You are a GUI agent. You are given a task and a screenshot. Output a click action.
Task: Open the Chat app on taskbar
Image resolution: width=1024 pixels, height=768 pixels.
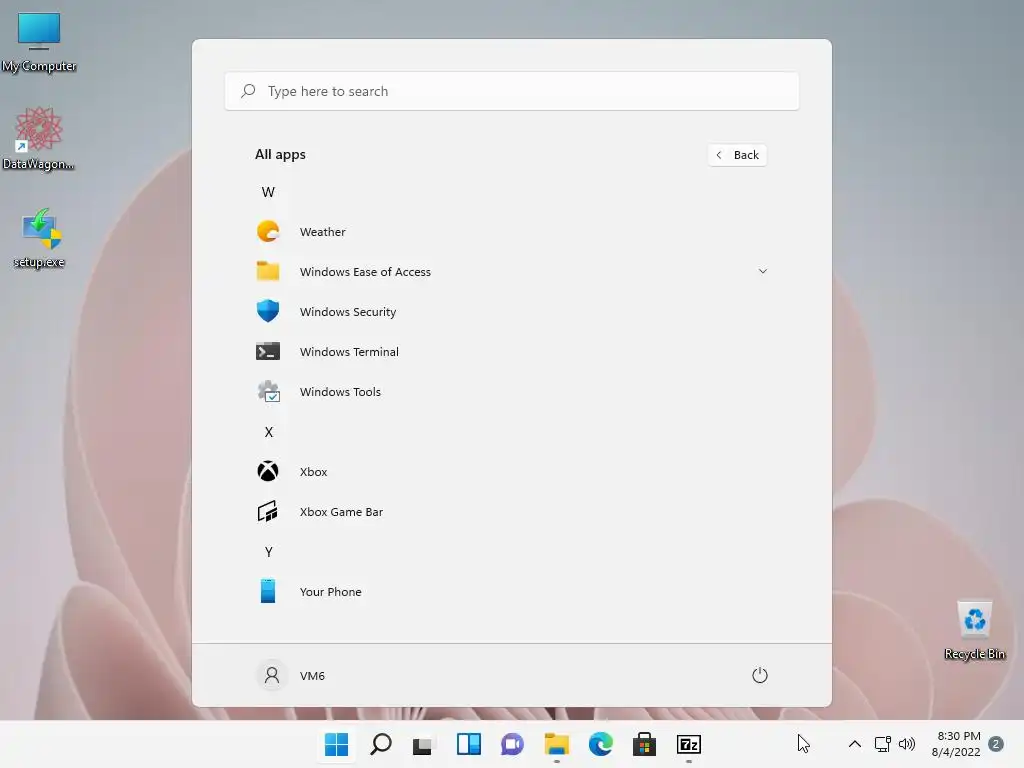coord(513,744)
